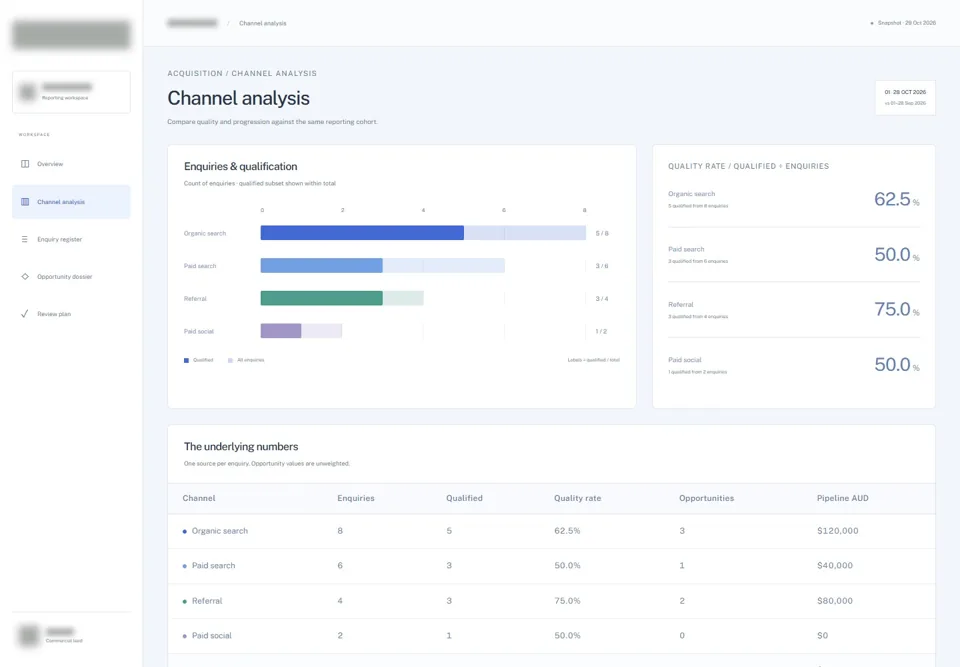
Task: Click the "1 / 2" chart label
Action: 601,331
